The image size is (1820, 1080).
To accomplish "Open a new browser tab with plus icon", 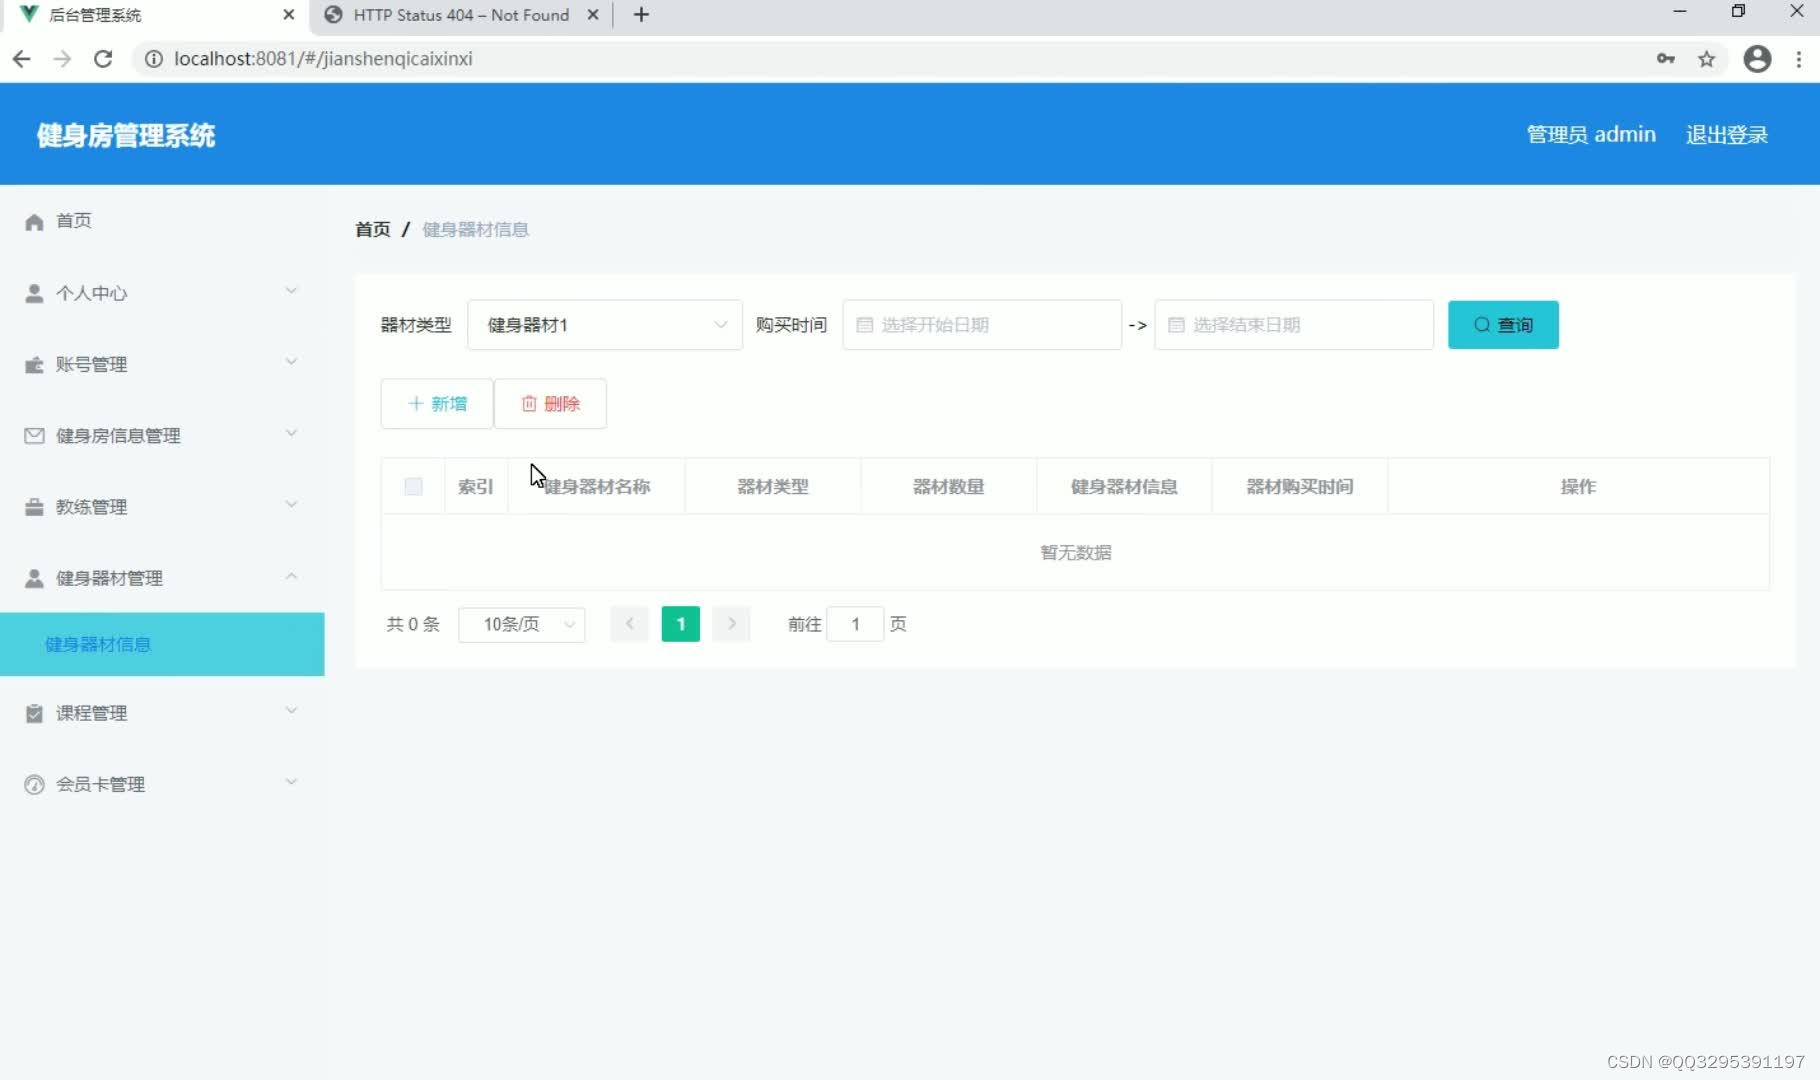I will (642, 15).
